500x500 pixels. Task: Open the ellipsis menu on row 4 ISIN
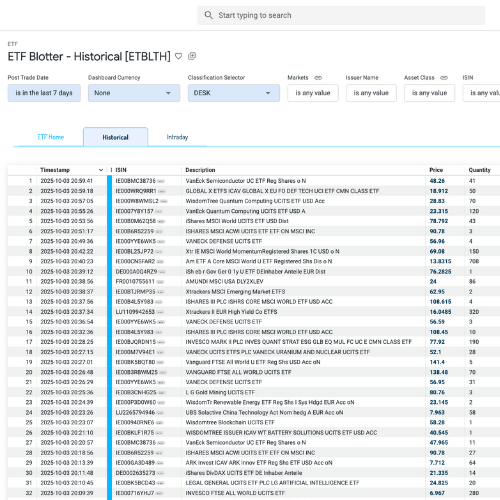coord(158,211)
